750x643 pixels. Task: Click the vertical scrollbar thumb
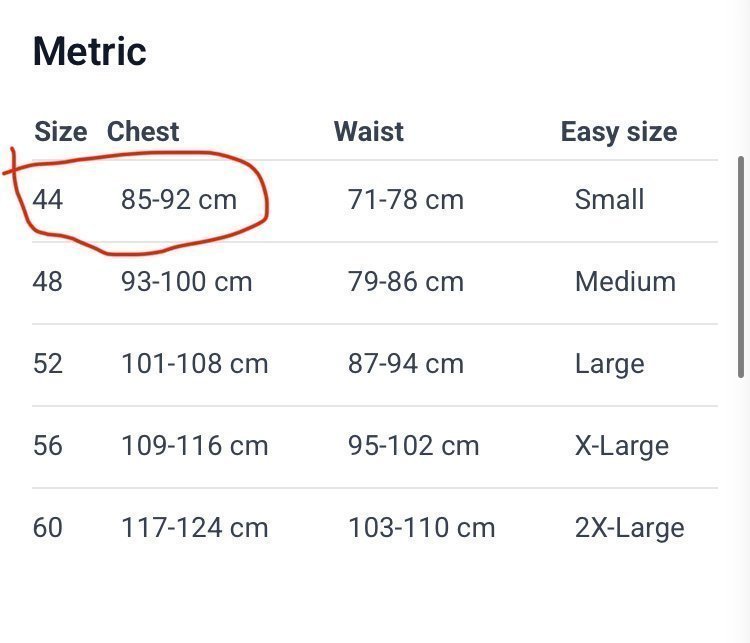pos(741,267)
